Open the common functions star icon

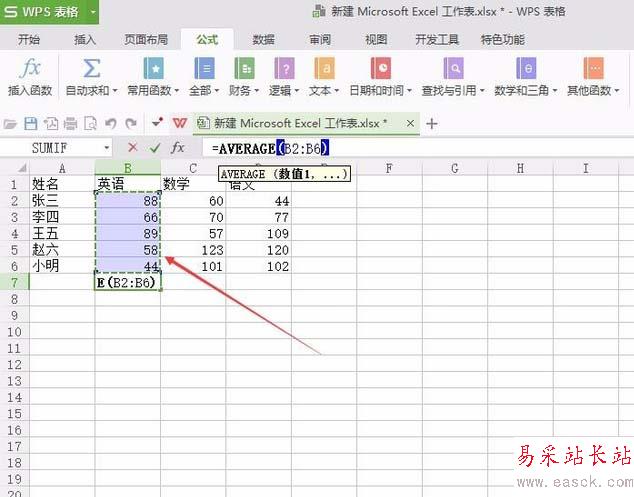coord(153,68)
